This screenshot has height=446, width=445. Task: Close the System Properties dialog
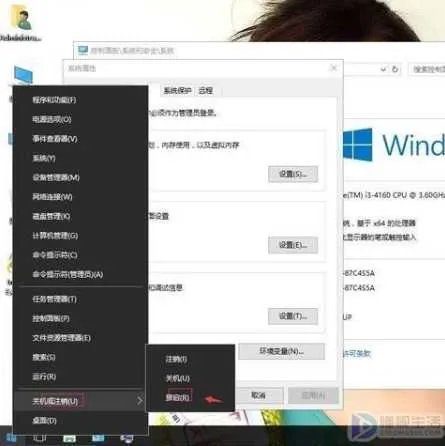(x=333, y=68)
